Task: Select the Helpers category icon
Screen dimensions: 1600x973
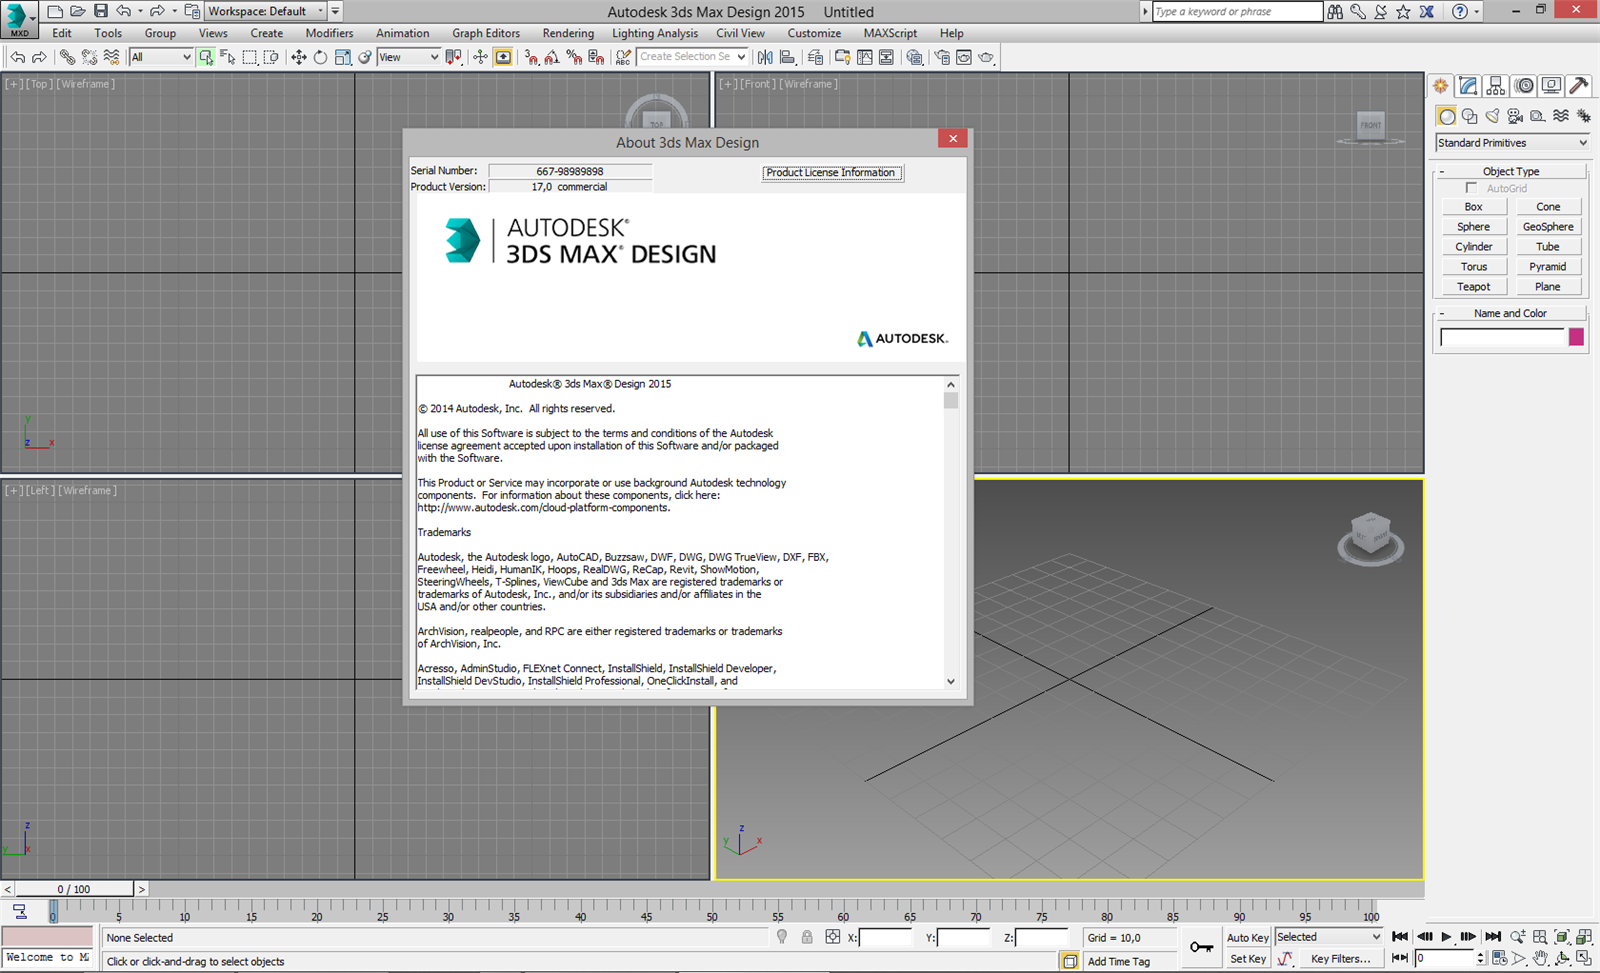Action: [1538, 116]
